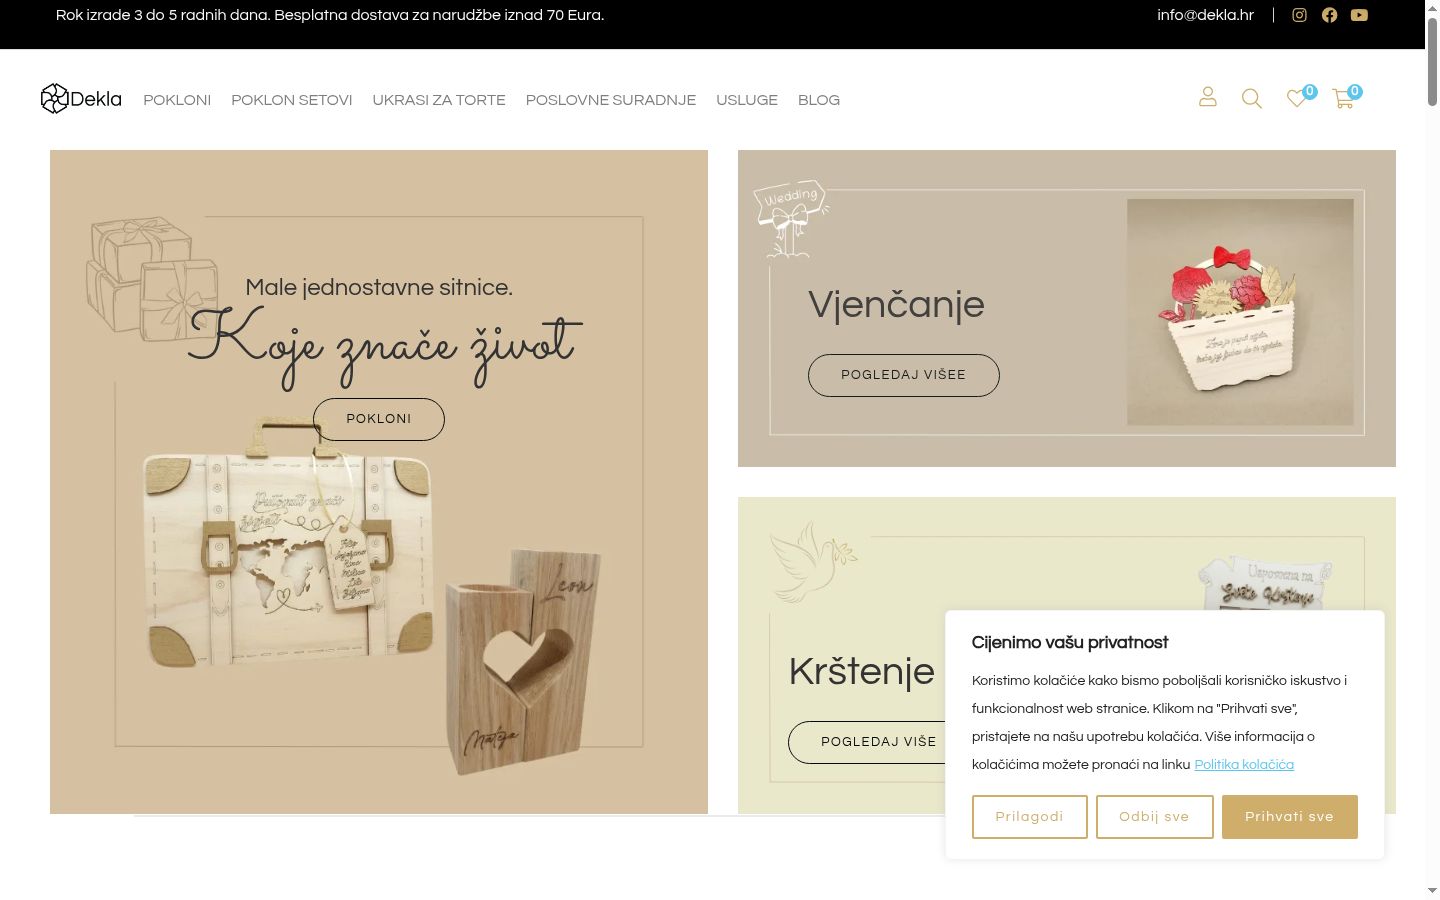Click POGLEDAJ VIŠEE under Vjenčanje

(x=904, y=375)
